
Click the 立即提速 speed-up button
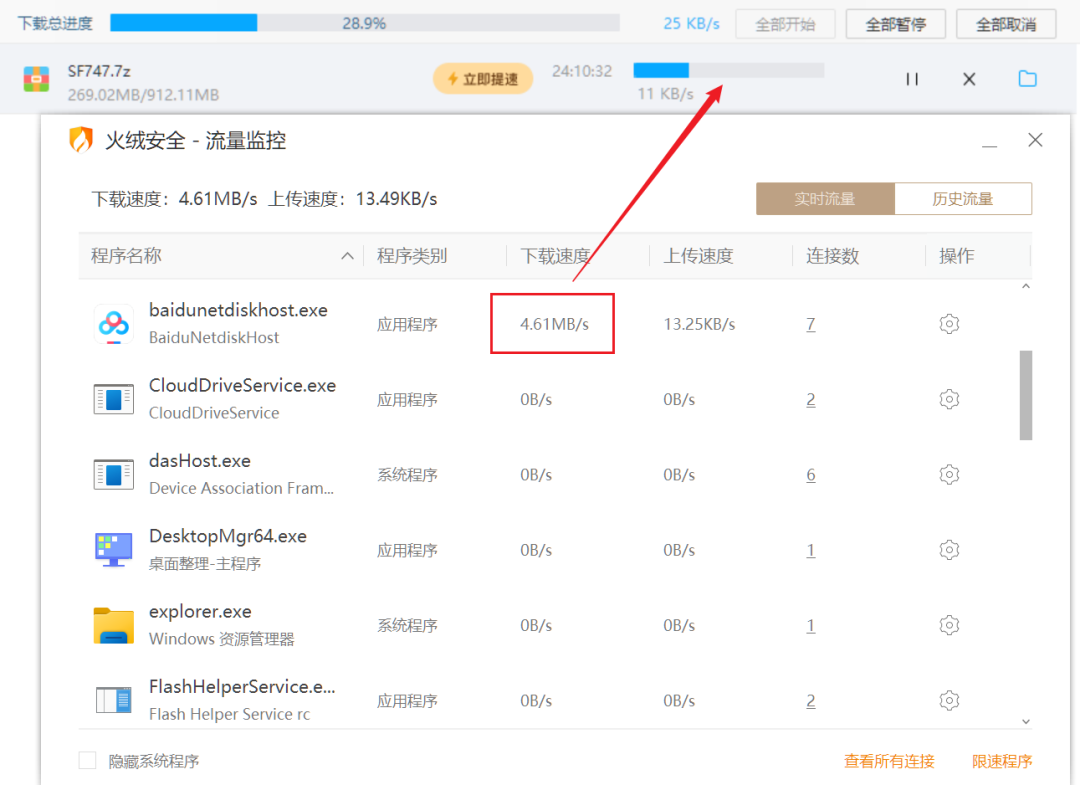point(482,79)
